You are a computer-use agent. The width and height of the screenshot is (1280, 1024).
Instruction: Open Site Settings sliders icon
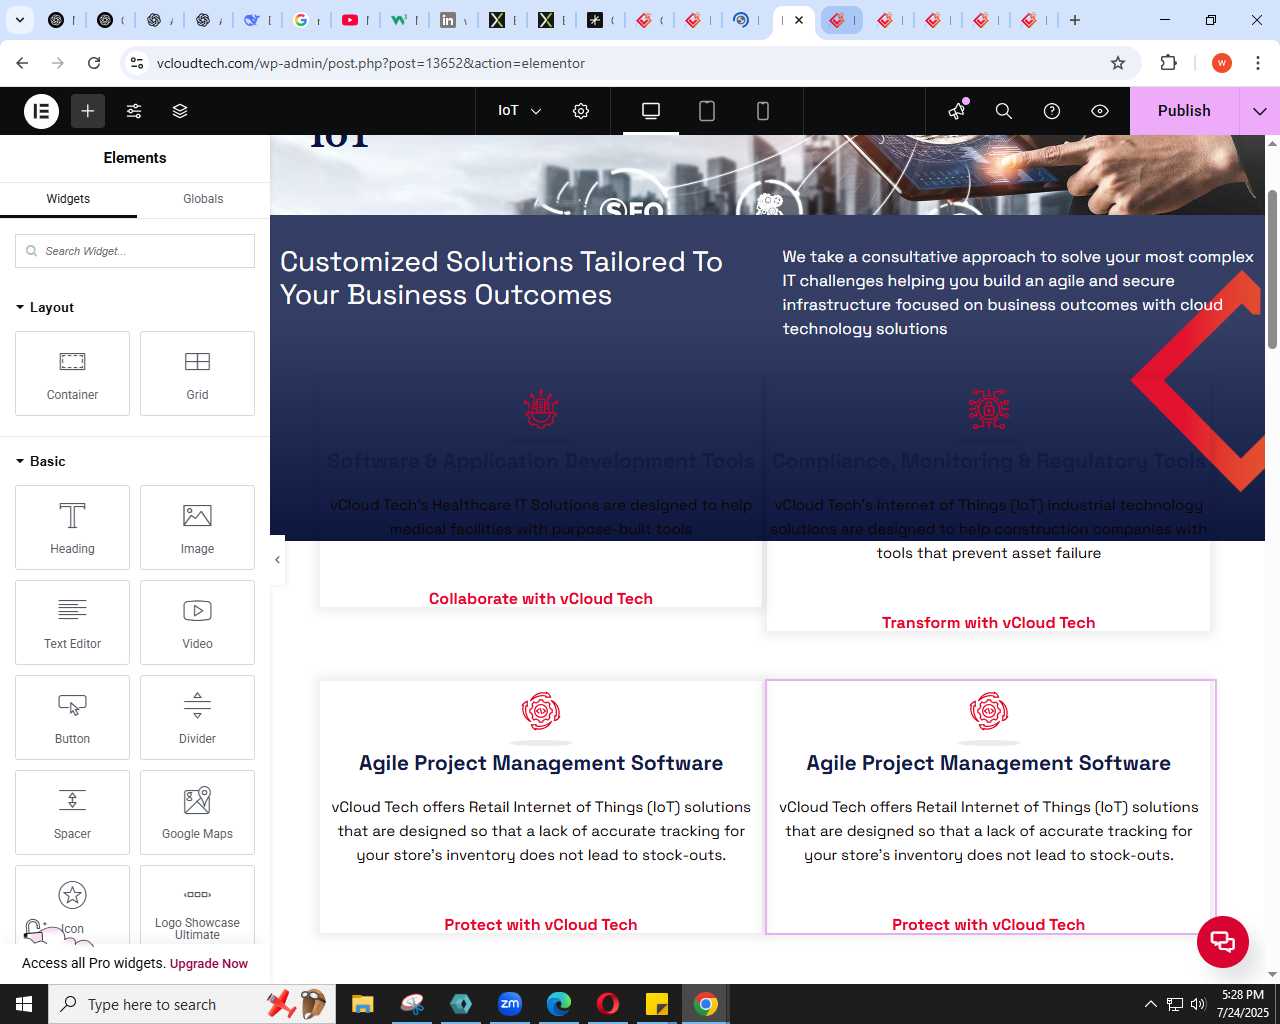[134, 111]
